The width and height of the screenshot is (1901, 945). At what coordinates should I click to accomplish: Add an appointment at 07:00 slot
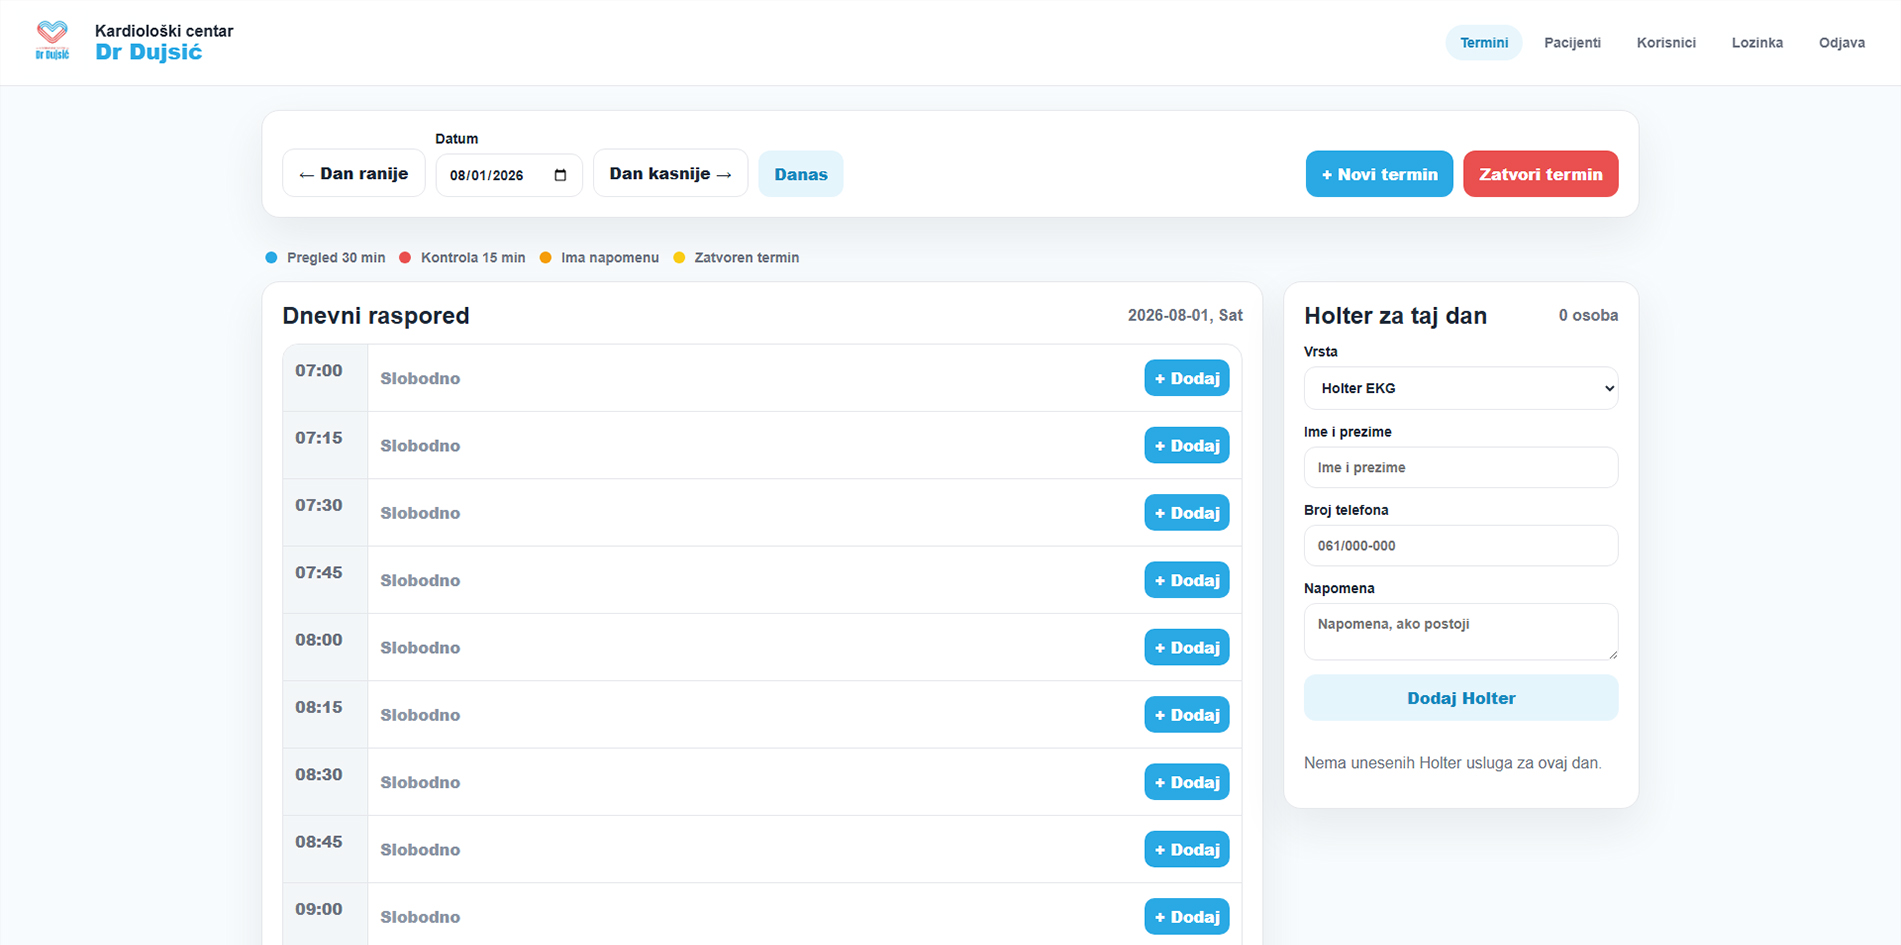tap(1187, 378)
